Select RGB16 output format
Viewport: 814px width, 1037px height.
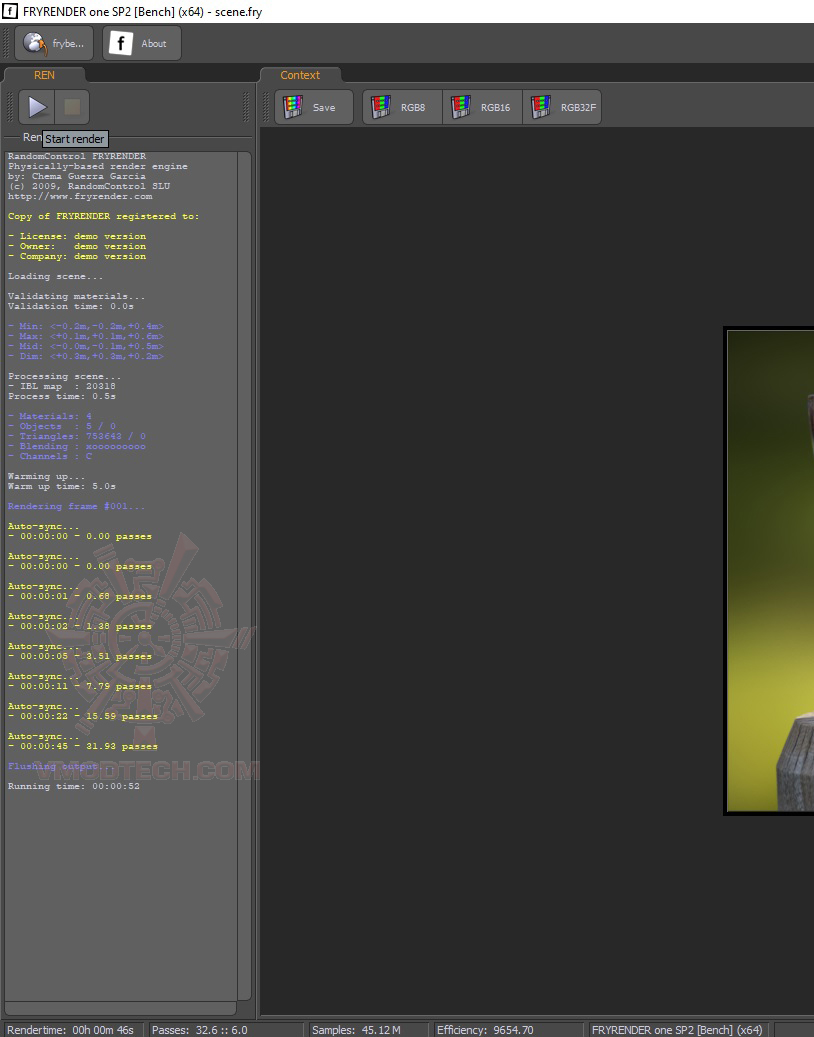tap(483, 107)
